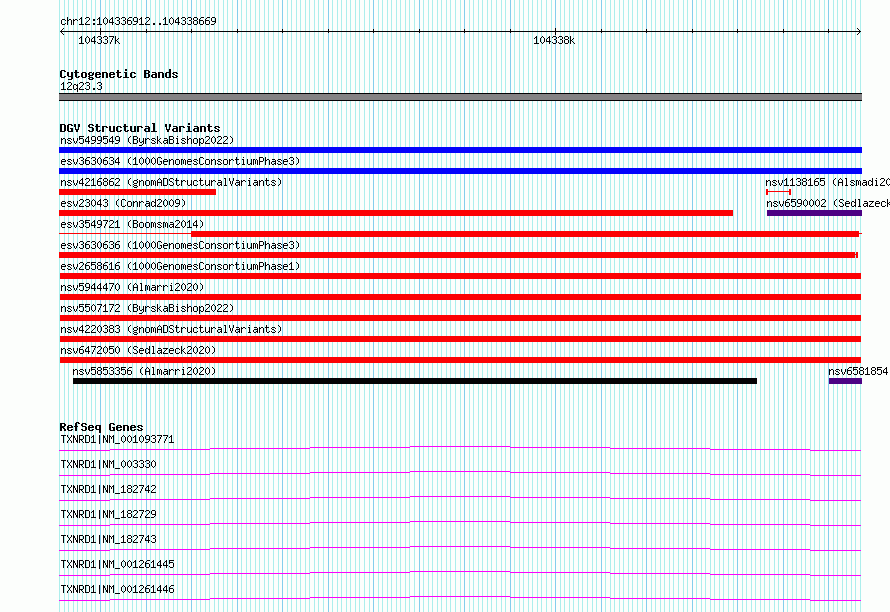Select the purple bar under nsv6581854
Viewport: 890px width, 612px height.
click(845, 381)
